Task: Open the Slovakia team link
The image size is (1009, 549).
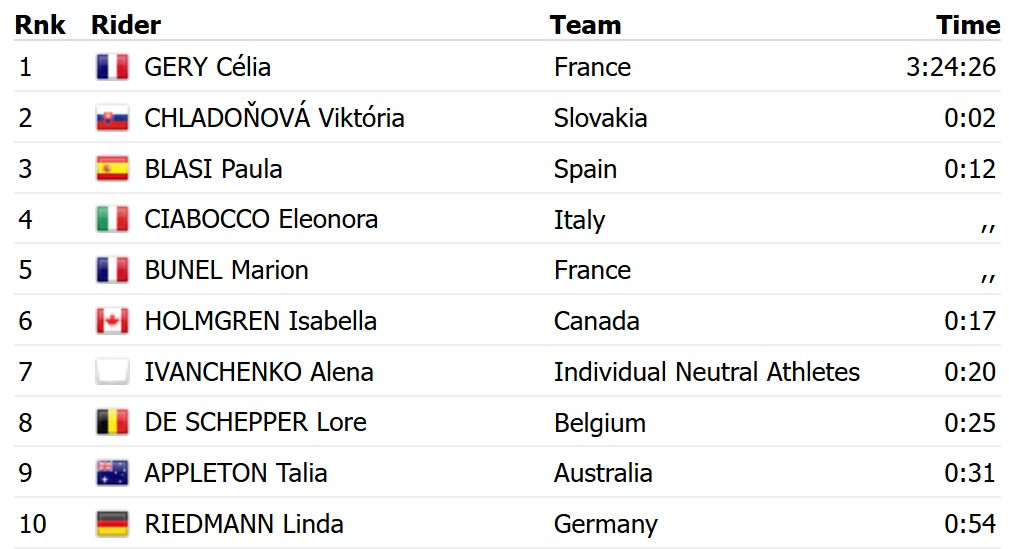Action: click(600, 118)
